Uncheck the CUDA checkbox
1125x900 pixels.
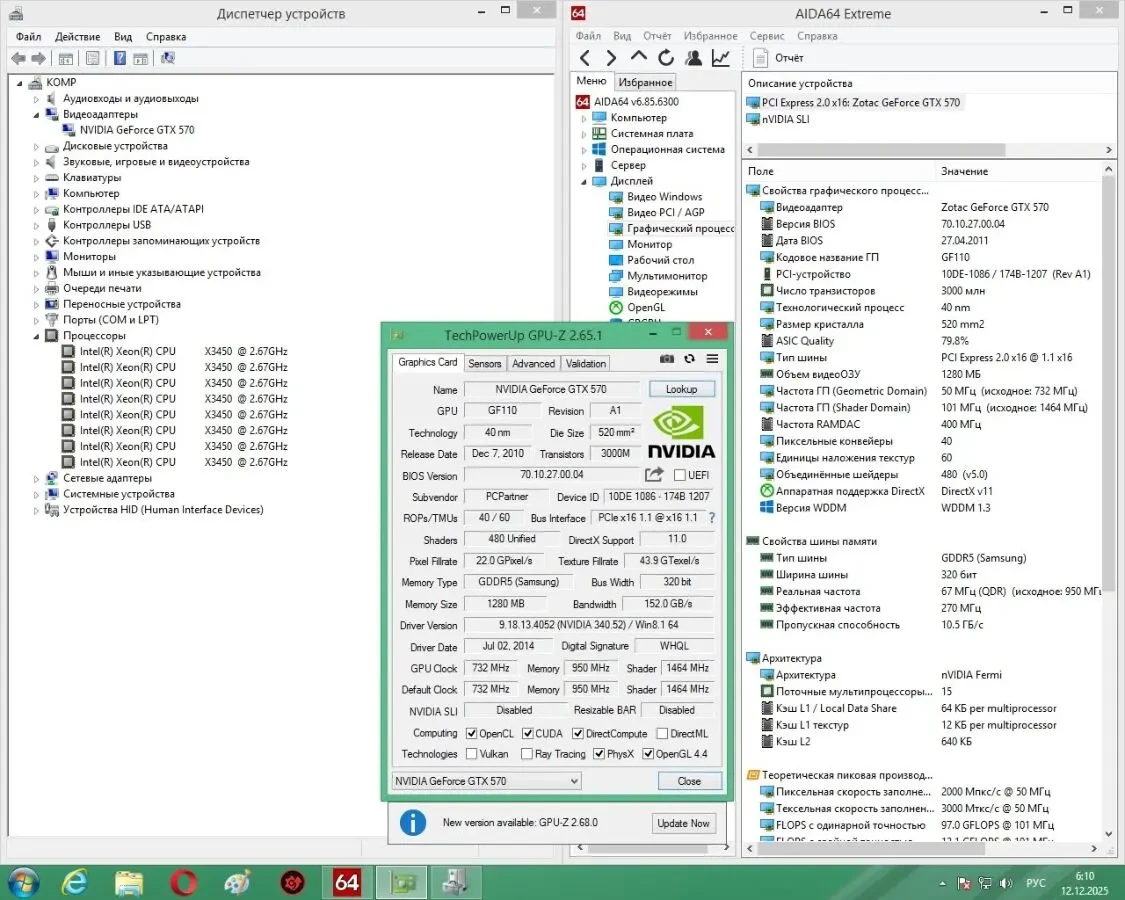pos(526,734)
